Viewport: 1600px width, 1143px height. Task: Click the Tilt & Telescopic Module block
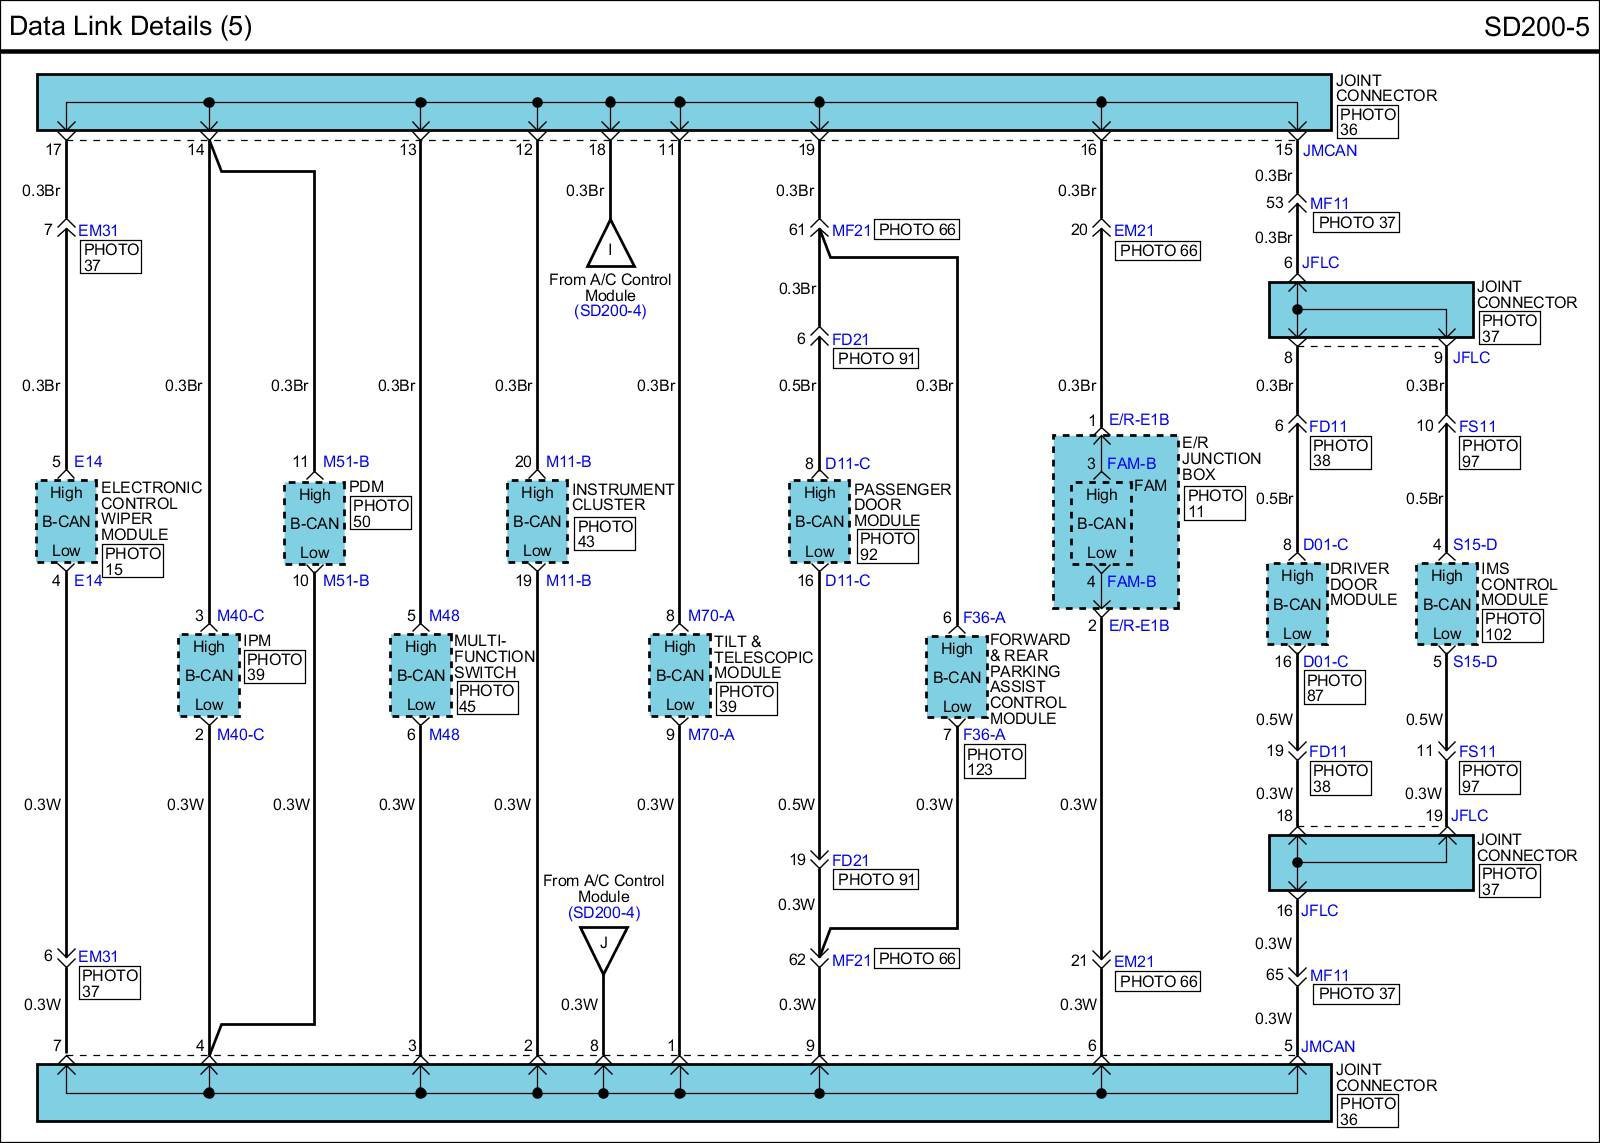679,675
